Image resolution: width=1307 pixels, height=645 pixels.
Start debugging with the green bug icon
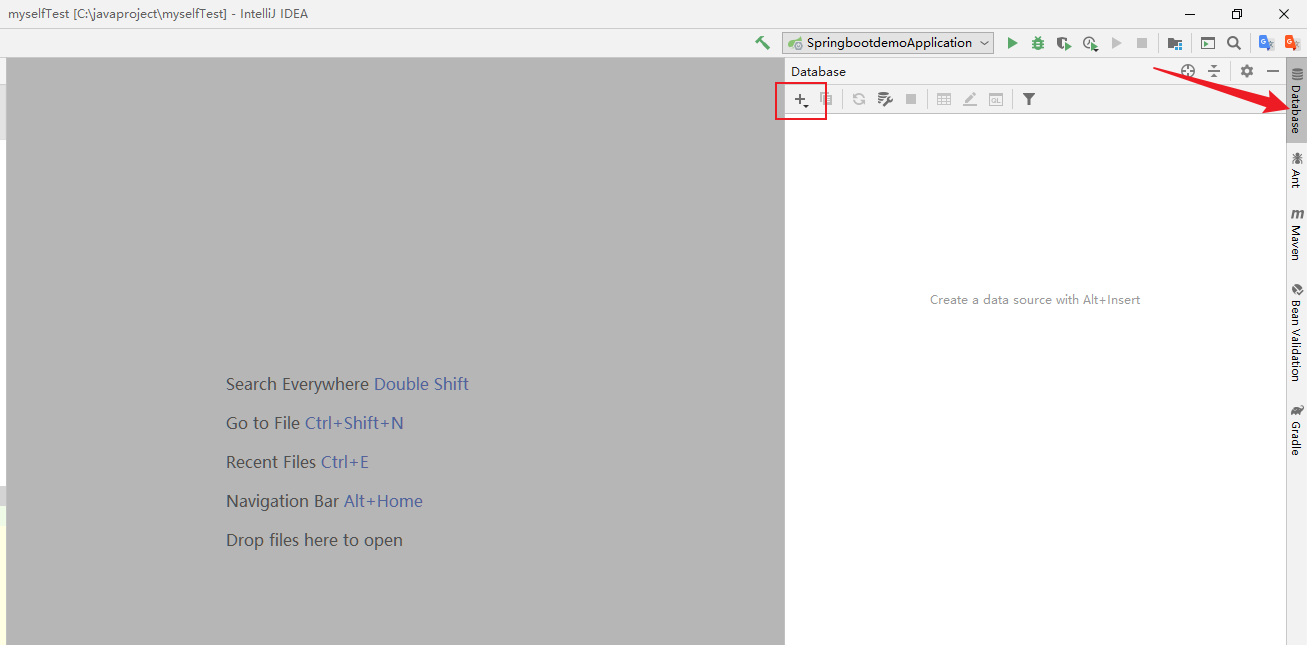1038,43
